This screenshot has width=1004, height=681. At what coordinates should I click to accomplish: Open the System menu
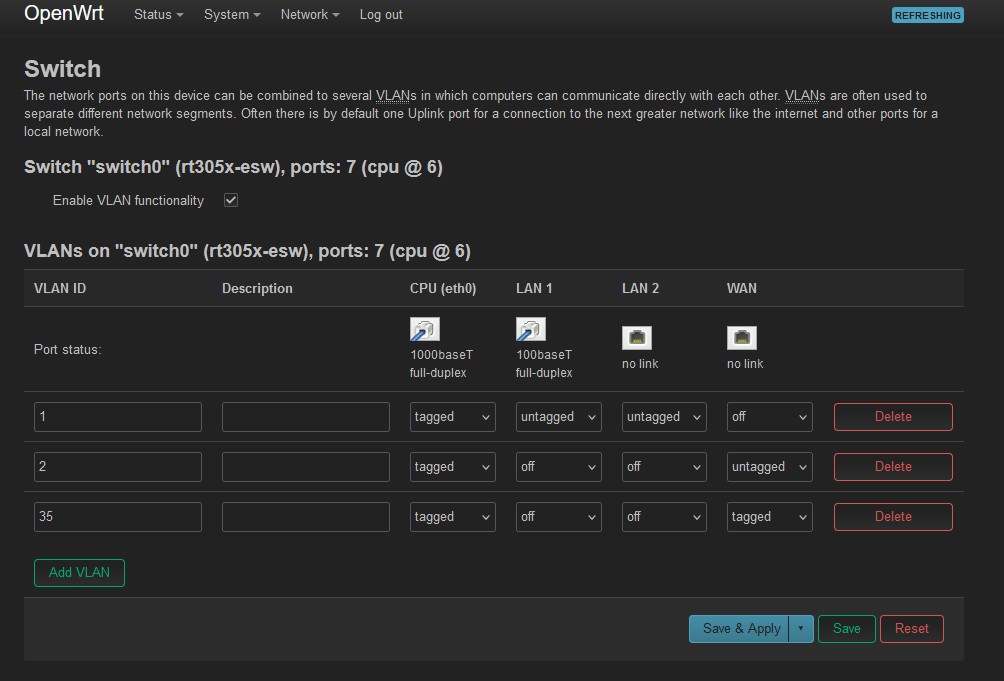(232, 15)
